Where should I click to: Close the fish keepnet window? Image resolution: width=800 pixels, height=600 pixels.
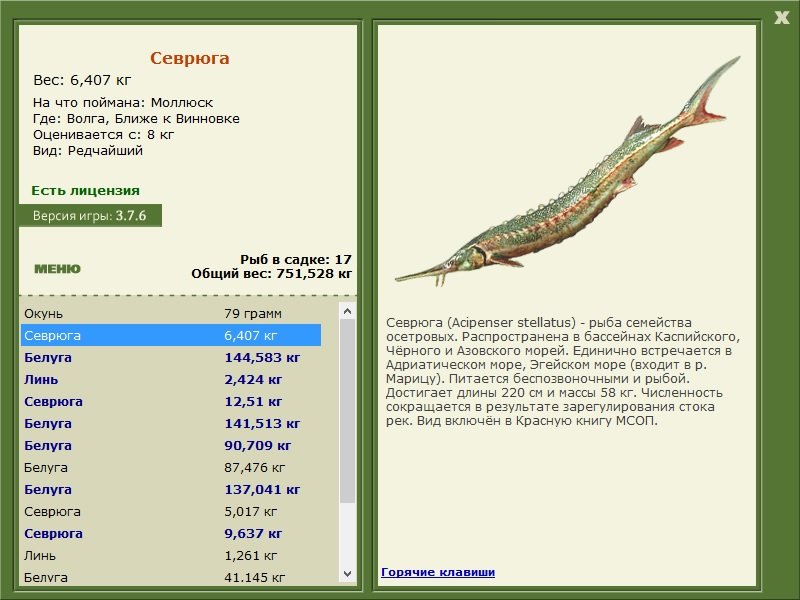(x=781, y=18)
